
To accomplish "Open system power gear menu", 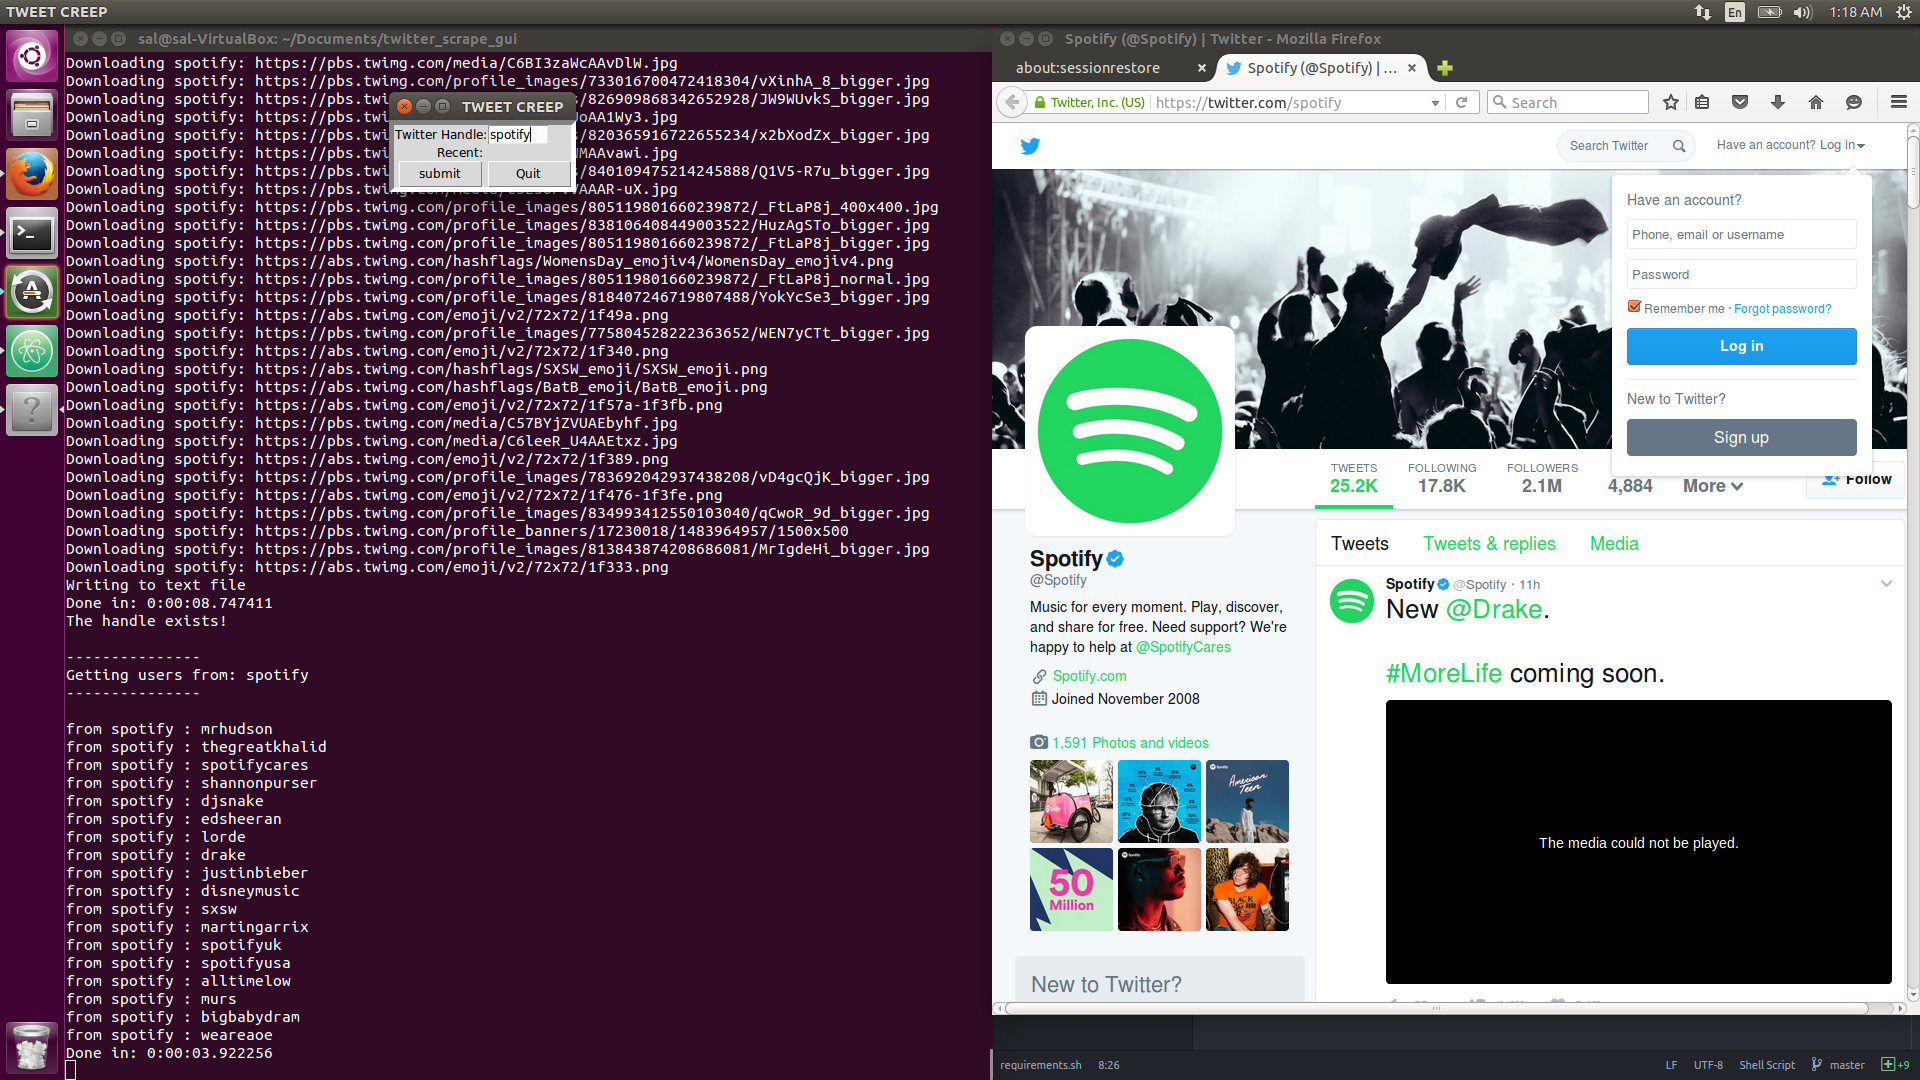I will [x=1902, y=12].
